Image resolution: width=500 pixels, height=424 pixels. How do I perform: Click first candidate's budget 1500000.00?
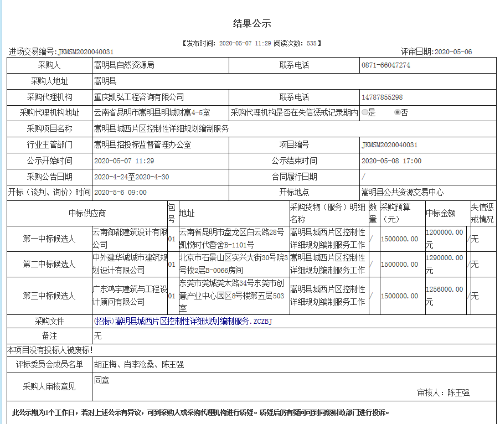click(399, 239)
